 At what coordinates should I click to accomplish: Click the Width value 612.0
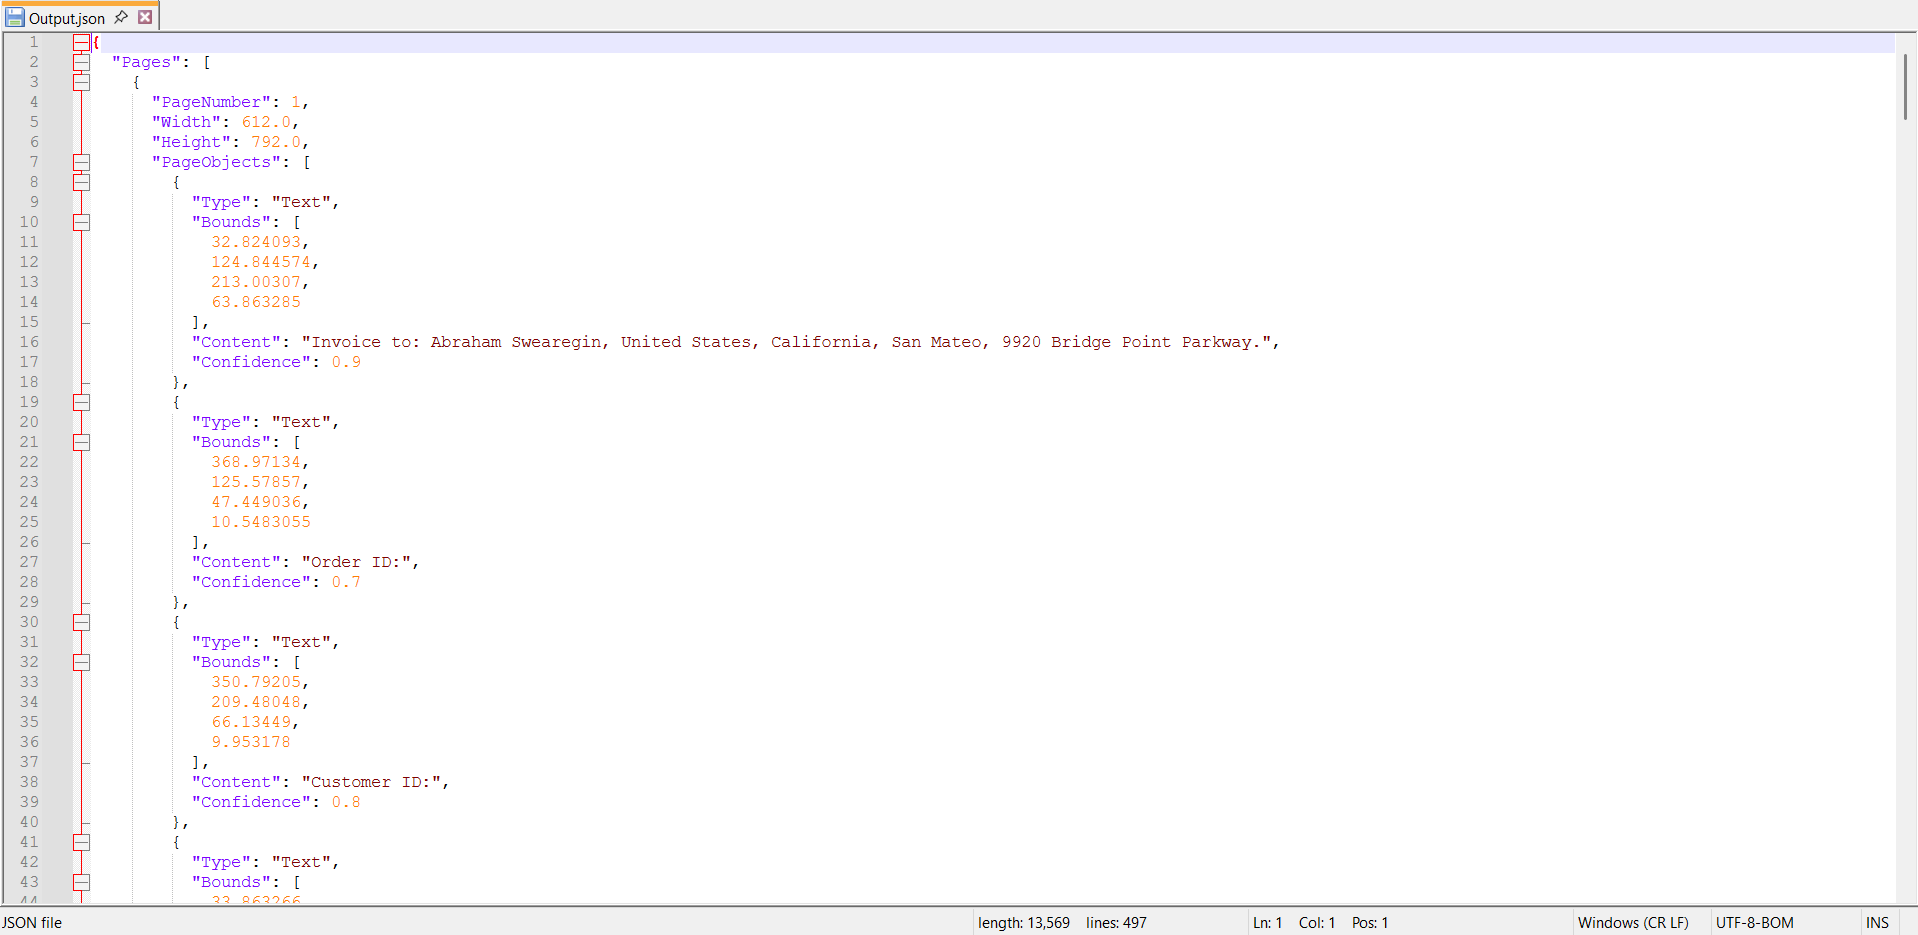(266, 122)
